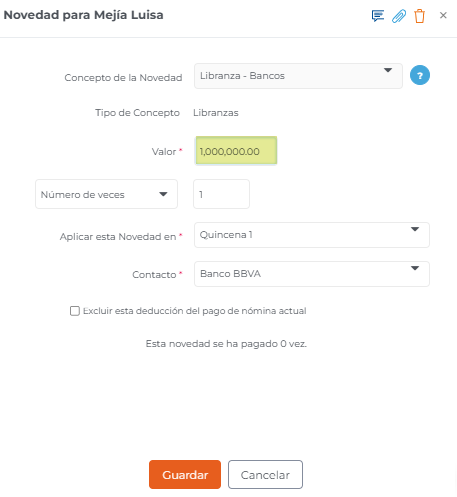Open the comments icon in the header

click(x=378, y=16)
